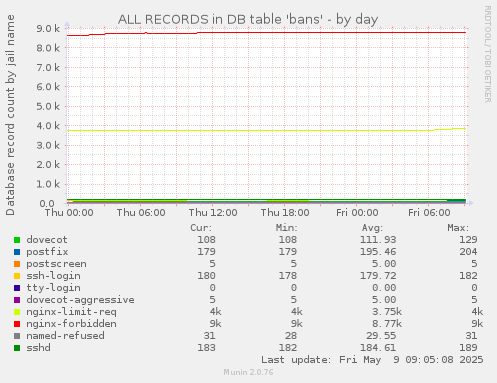Click the 'tty-login' legend label
Image resolution: width=497 pixels, height=383 pixels.
pyautogui.click(x=53, y=288)
